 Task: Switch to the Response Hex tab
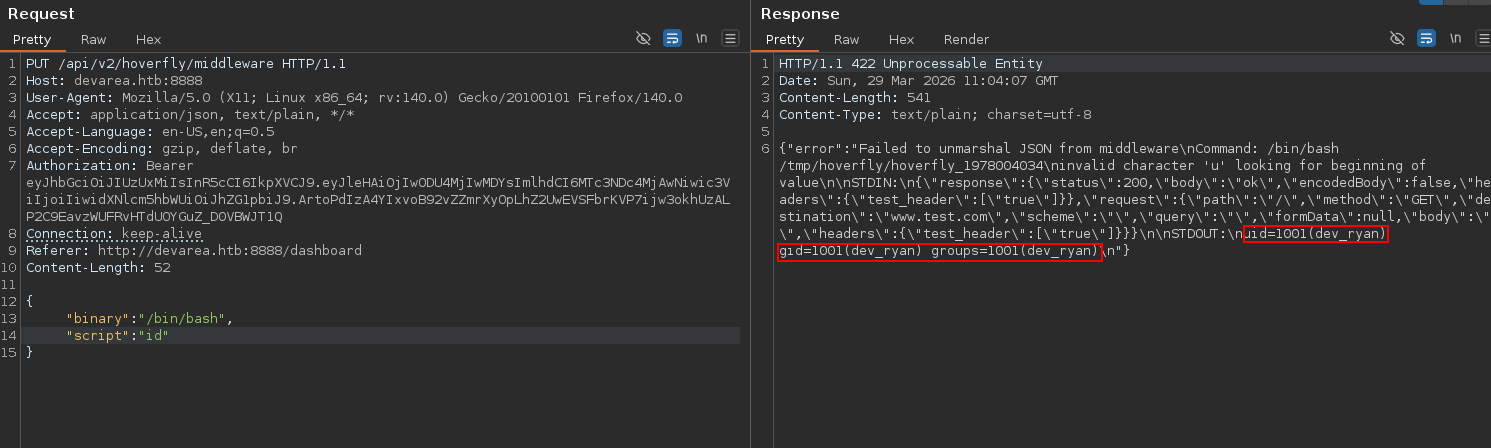tap(901, 40)
